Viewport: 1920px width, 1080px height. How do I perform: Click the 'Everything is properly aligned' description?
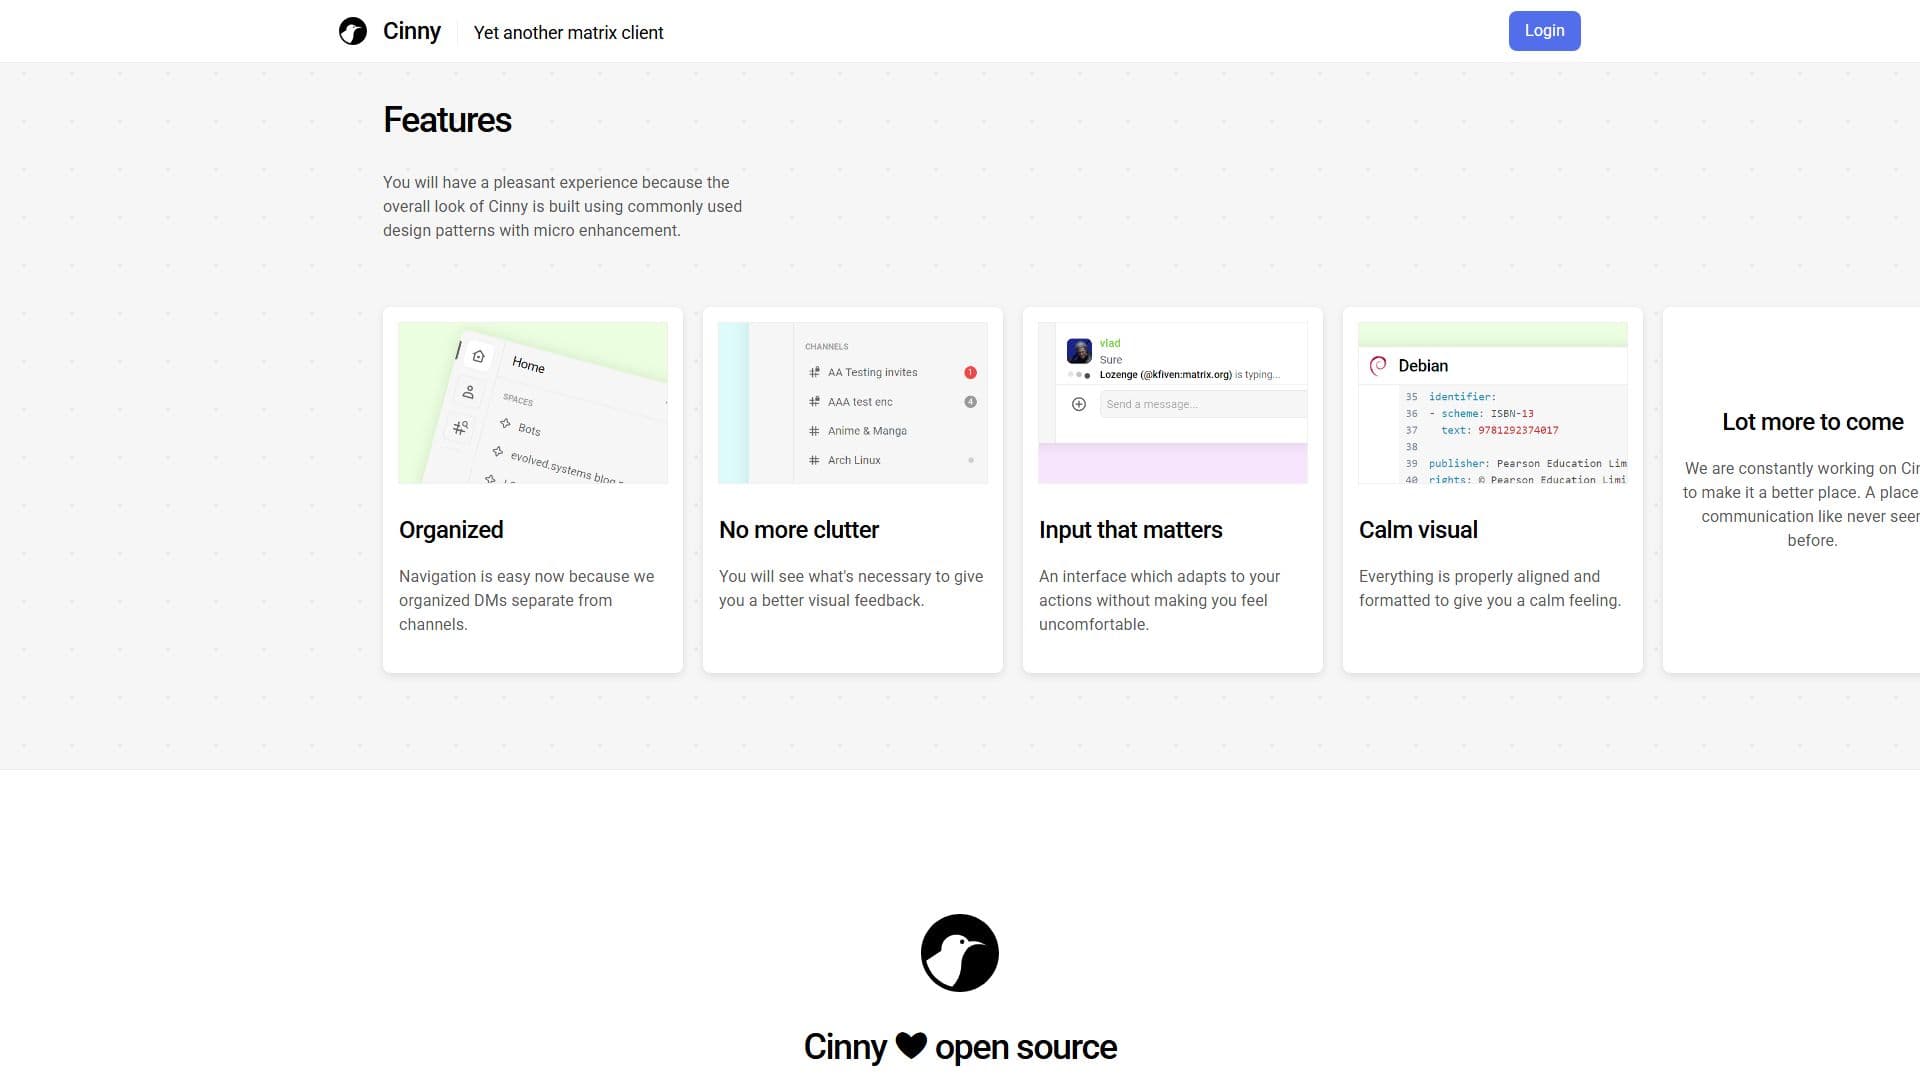[x=1490, y=588]
